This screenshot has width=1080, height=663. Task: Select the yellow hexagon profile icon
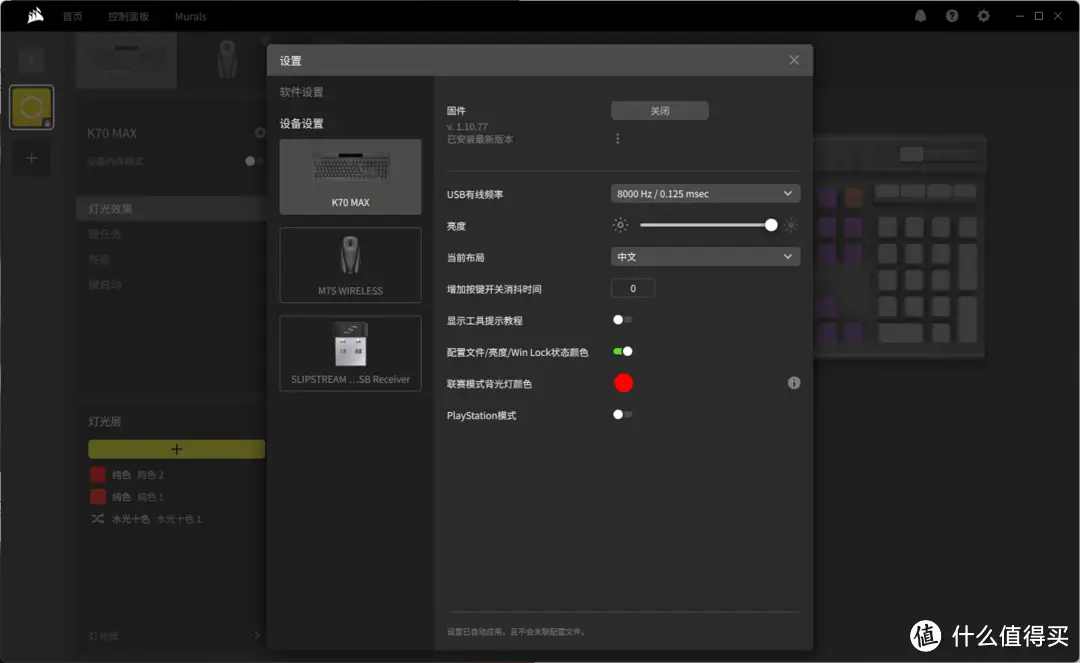point(31,107)
